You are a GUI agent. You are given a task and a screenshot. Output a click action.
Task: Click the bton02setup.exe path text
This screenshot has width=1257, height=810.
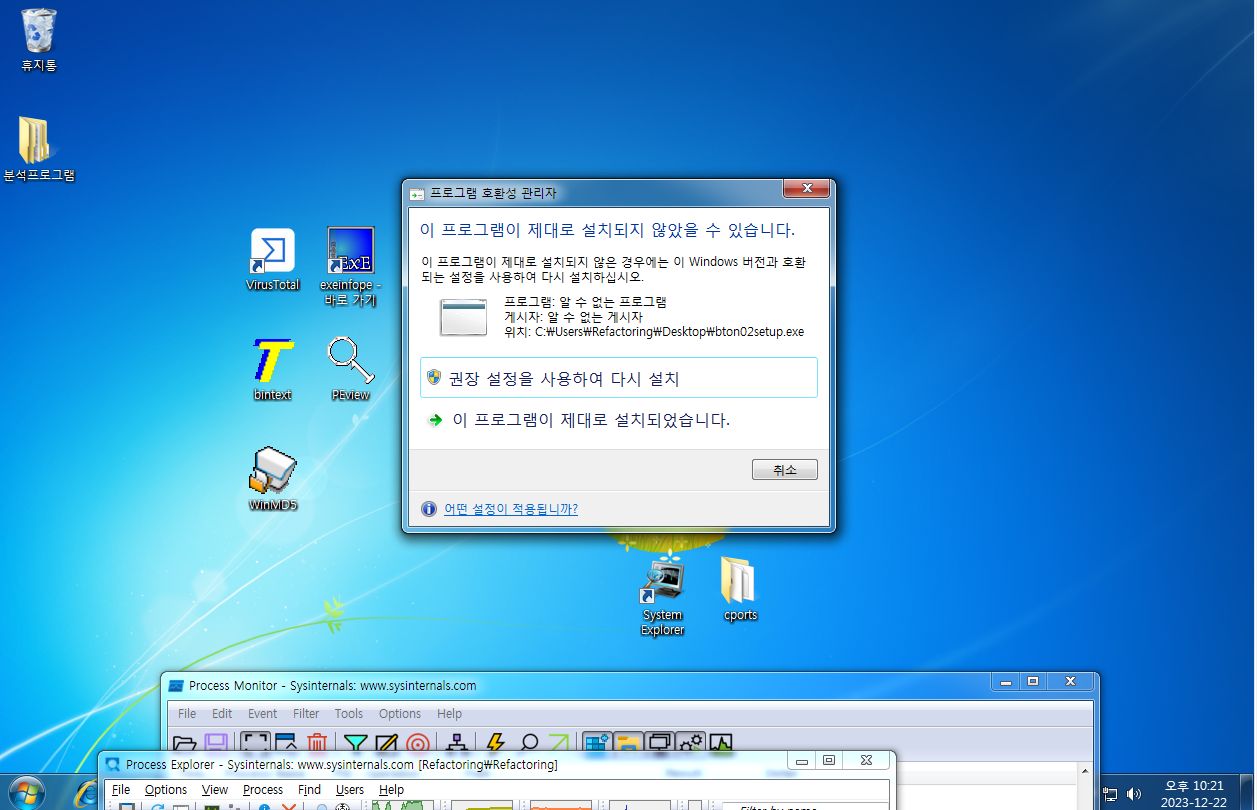point(669,332)
